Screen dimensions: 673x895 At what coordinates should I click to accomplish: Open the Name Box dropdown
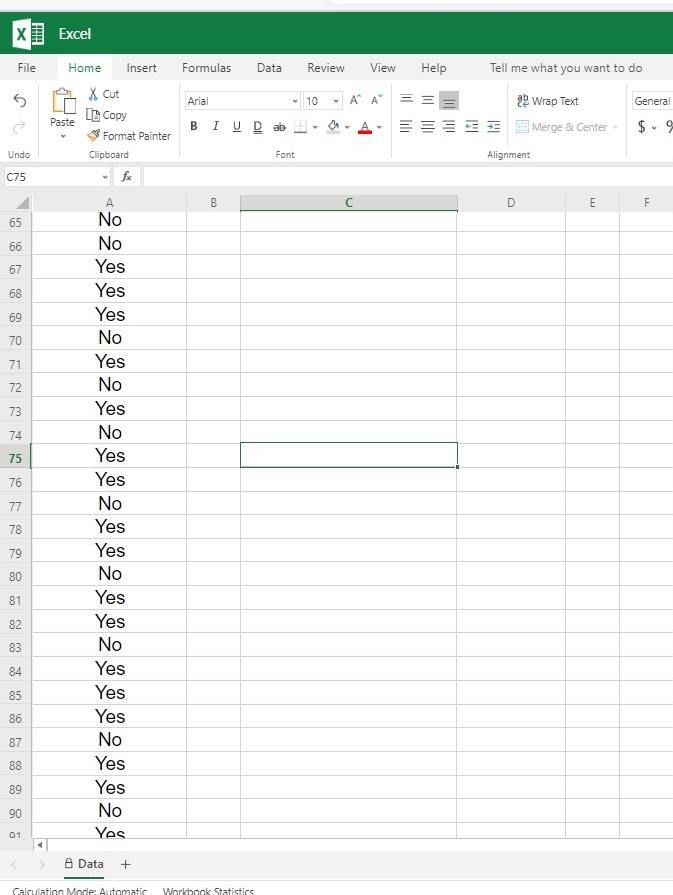tap(105, 177)
